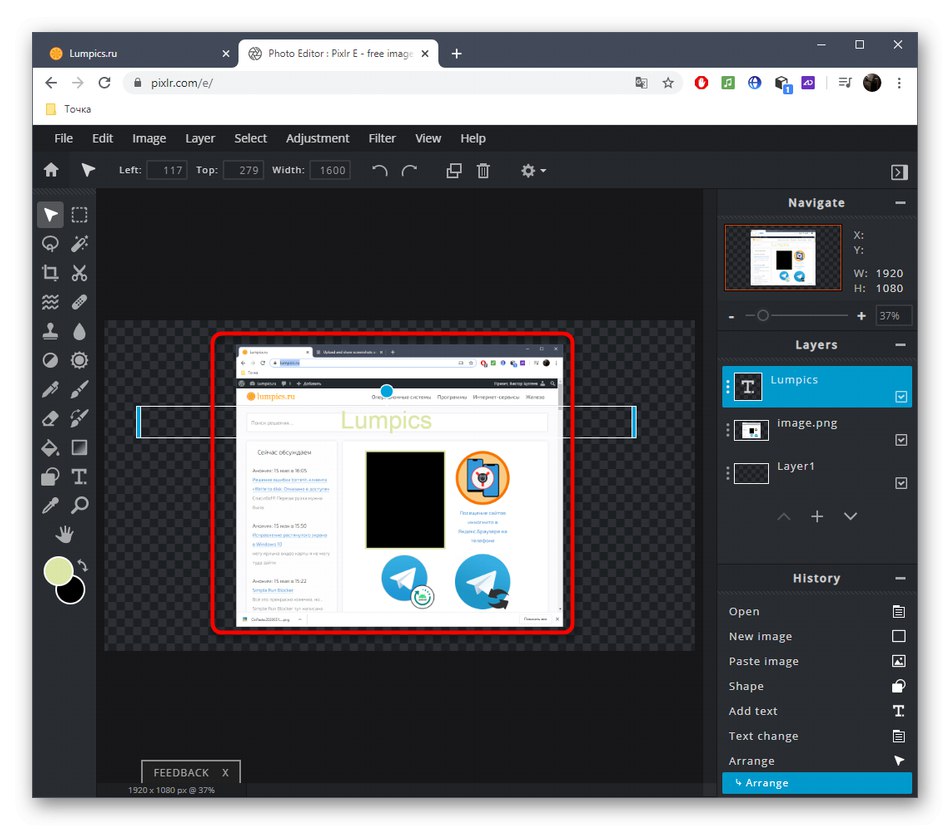This screenshot has width=950, height=830.
Task: Click the Navigate zoom slider handle
Action: point(763,315)
